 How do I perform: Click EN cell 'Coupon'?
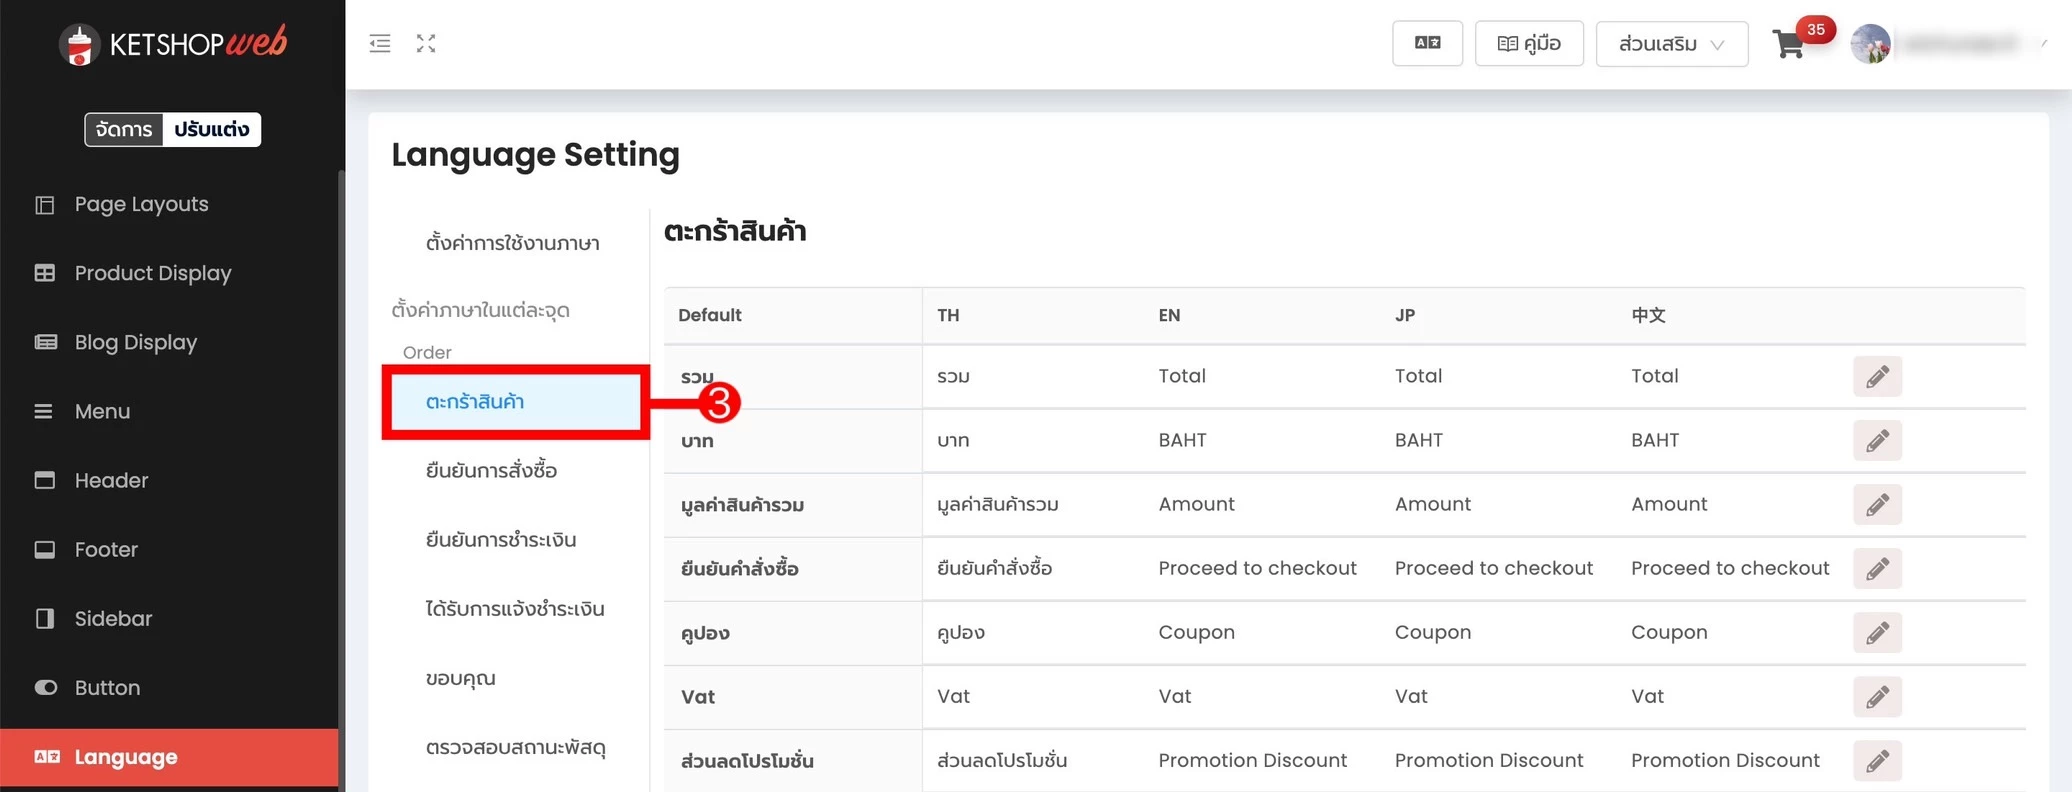click(x=1196, y=632)
